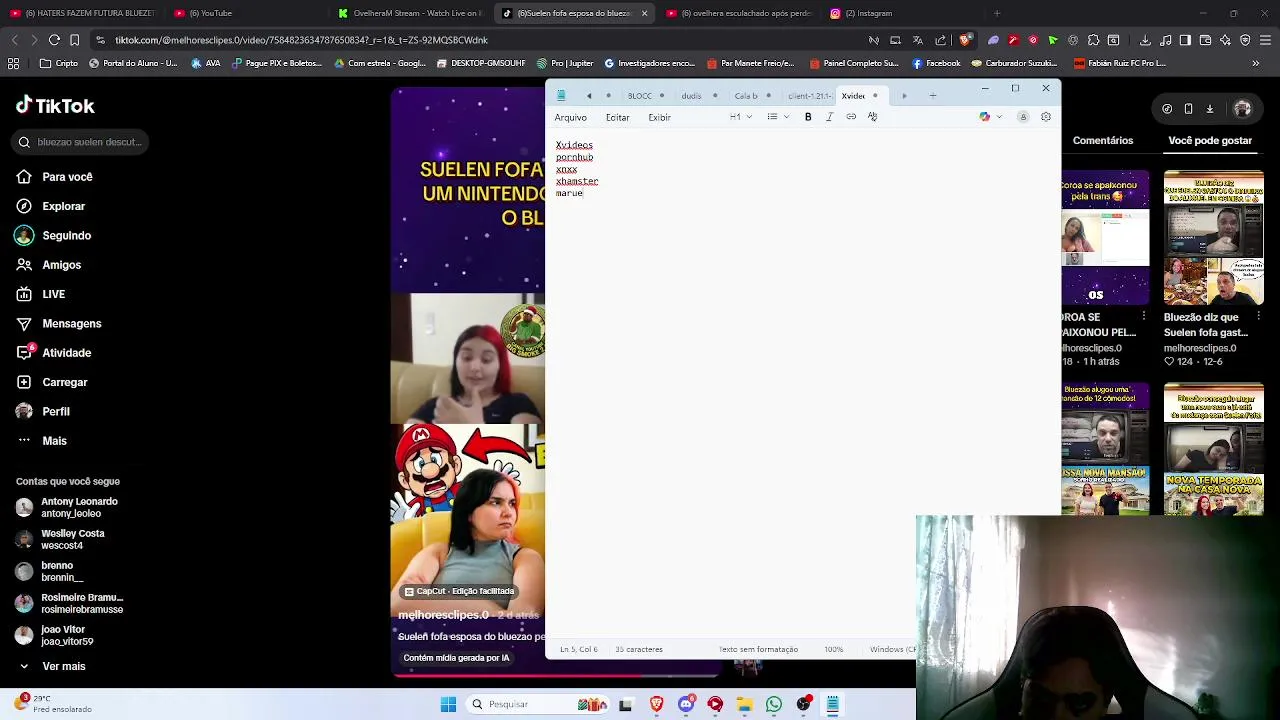The width and height of the screenshot is (1280, 720).
Task: Open browser downloads
Action: [x=1145, y=40]
